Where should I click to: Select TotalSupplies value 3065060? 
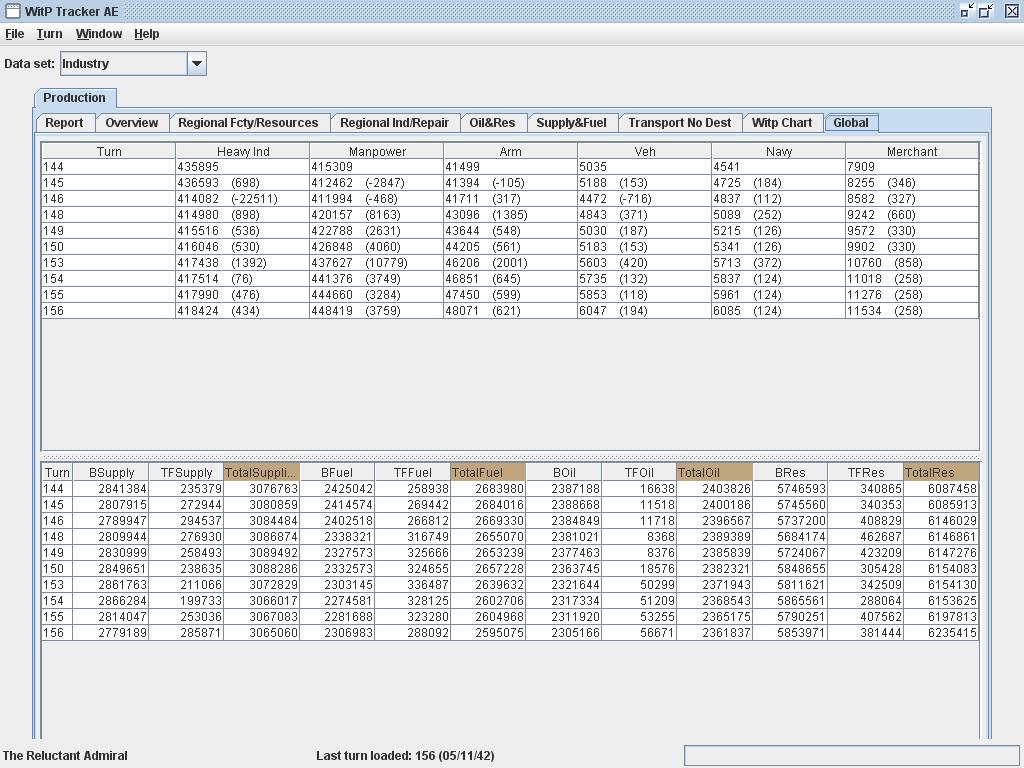(261, 633)
